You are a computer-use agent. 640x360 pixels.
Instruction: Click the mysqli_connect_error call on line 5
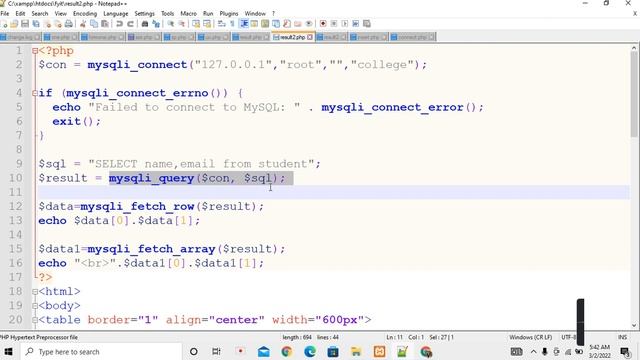392,107
